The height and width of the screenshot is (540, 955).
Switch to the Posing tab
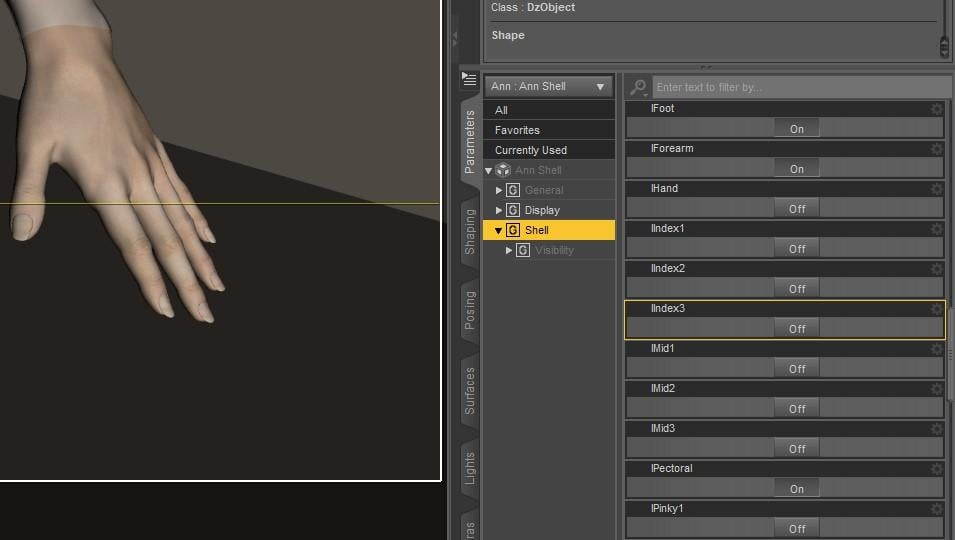click(470, 310)
